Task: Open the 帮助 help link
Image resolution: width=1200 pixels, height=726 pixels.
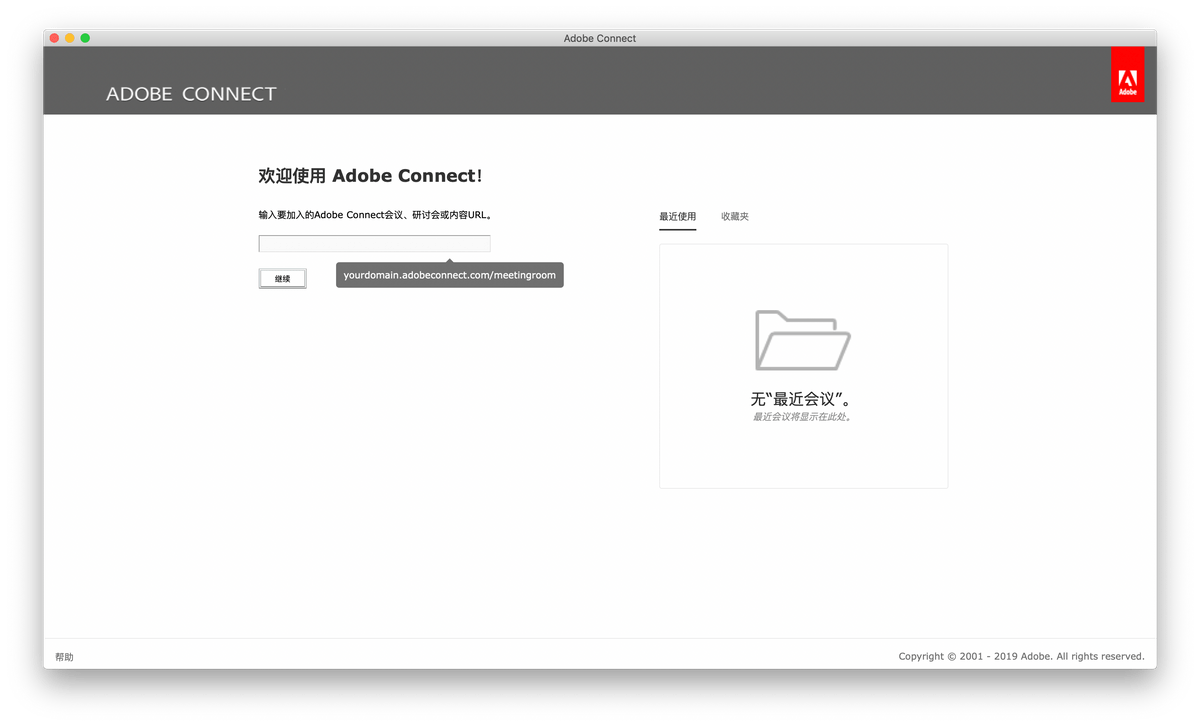Action: [64, 657]
